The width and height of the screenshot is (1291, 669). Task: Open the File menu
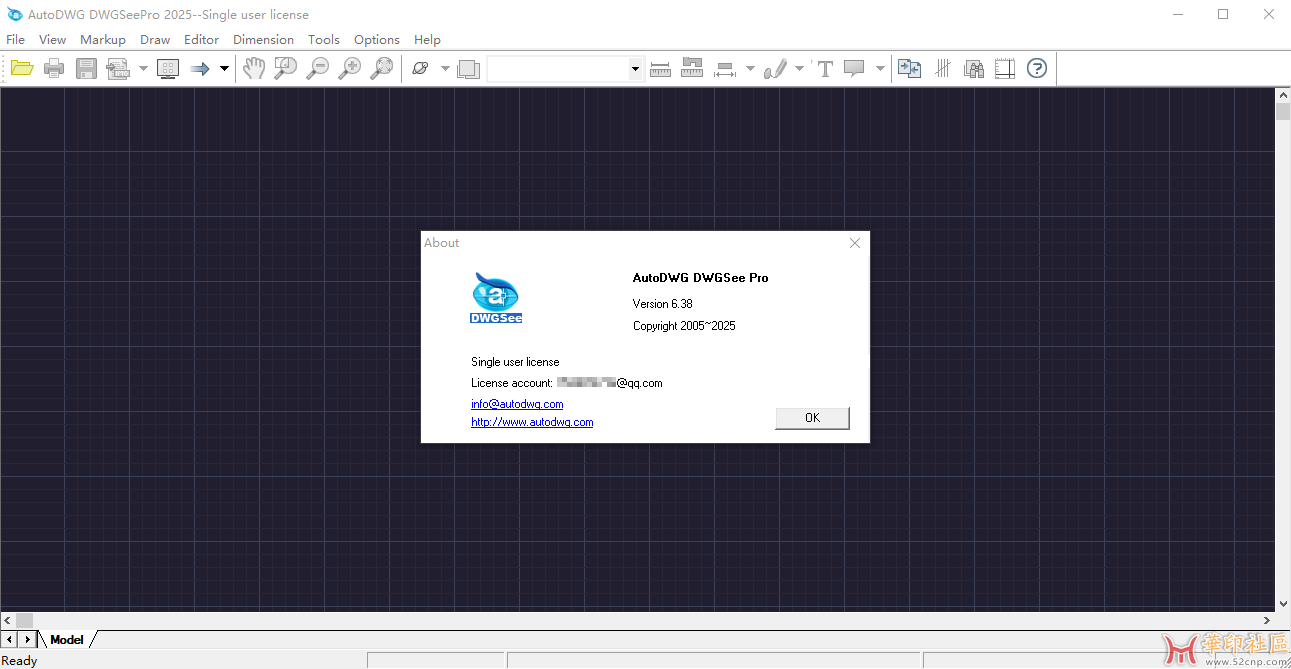(x=15, y=40)
